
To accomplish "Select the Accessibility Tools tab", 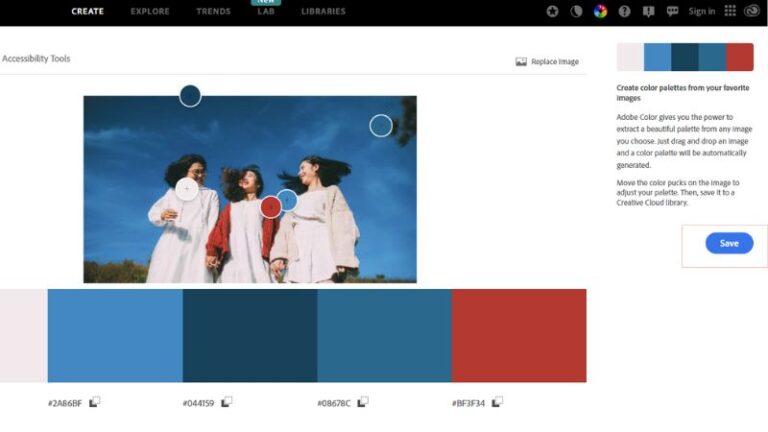I will (x=36, y=59).
